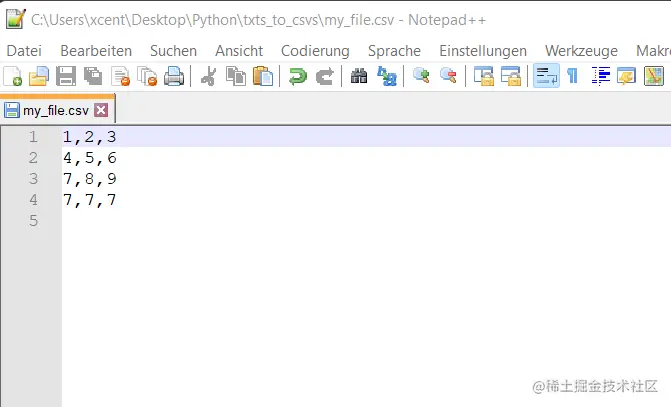The width and height of the screenshot is (671, 407).
Task: Place cursor in text line 7,8,9
Action: pyautogui.click(x=89, y=179)
